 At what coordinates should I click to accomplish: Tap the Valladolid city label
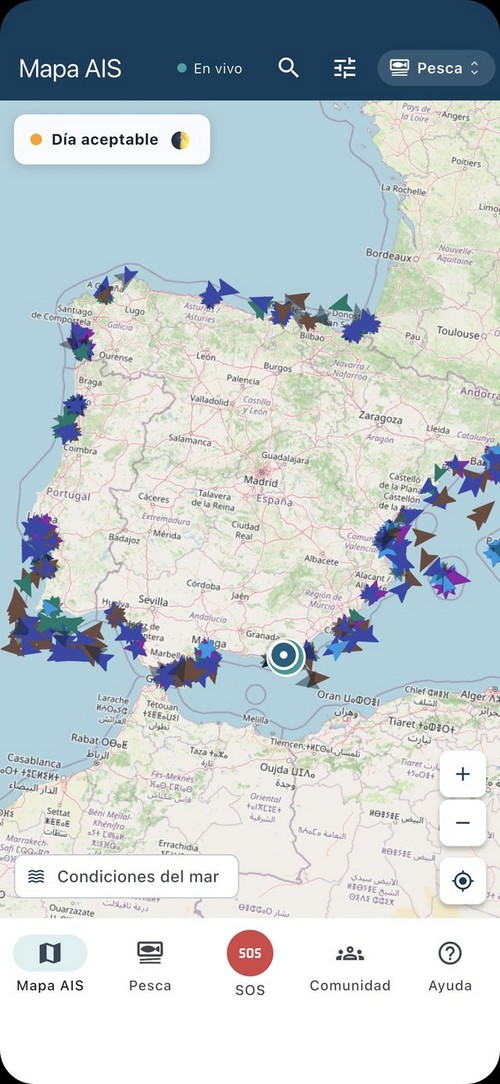[x=210, y=400]
